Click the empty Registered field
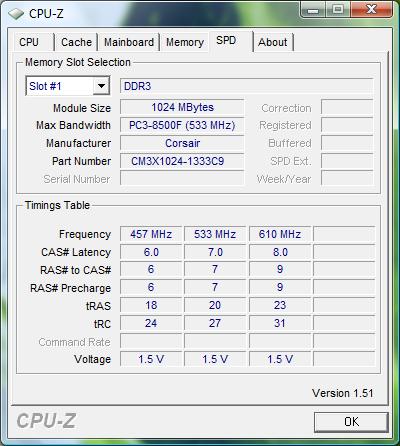400x446 pixels. pos(347,125)
